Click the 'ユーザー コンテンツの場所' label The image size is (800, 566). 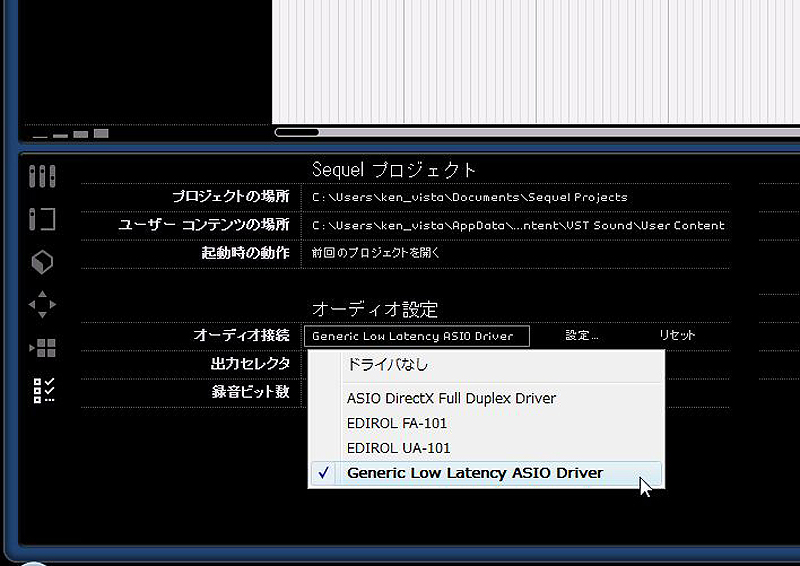click(204, 225)
